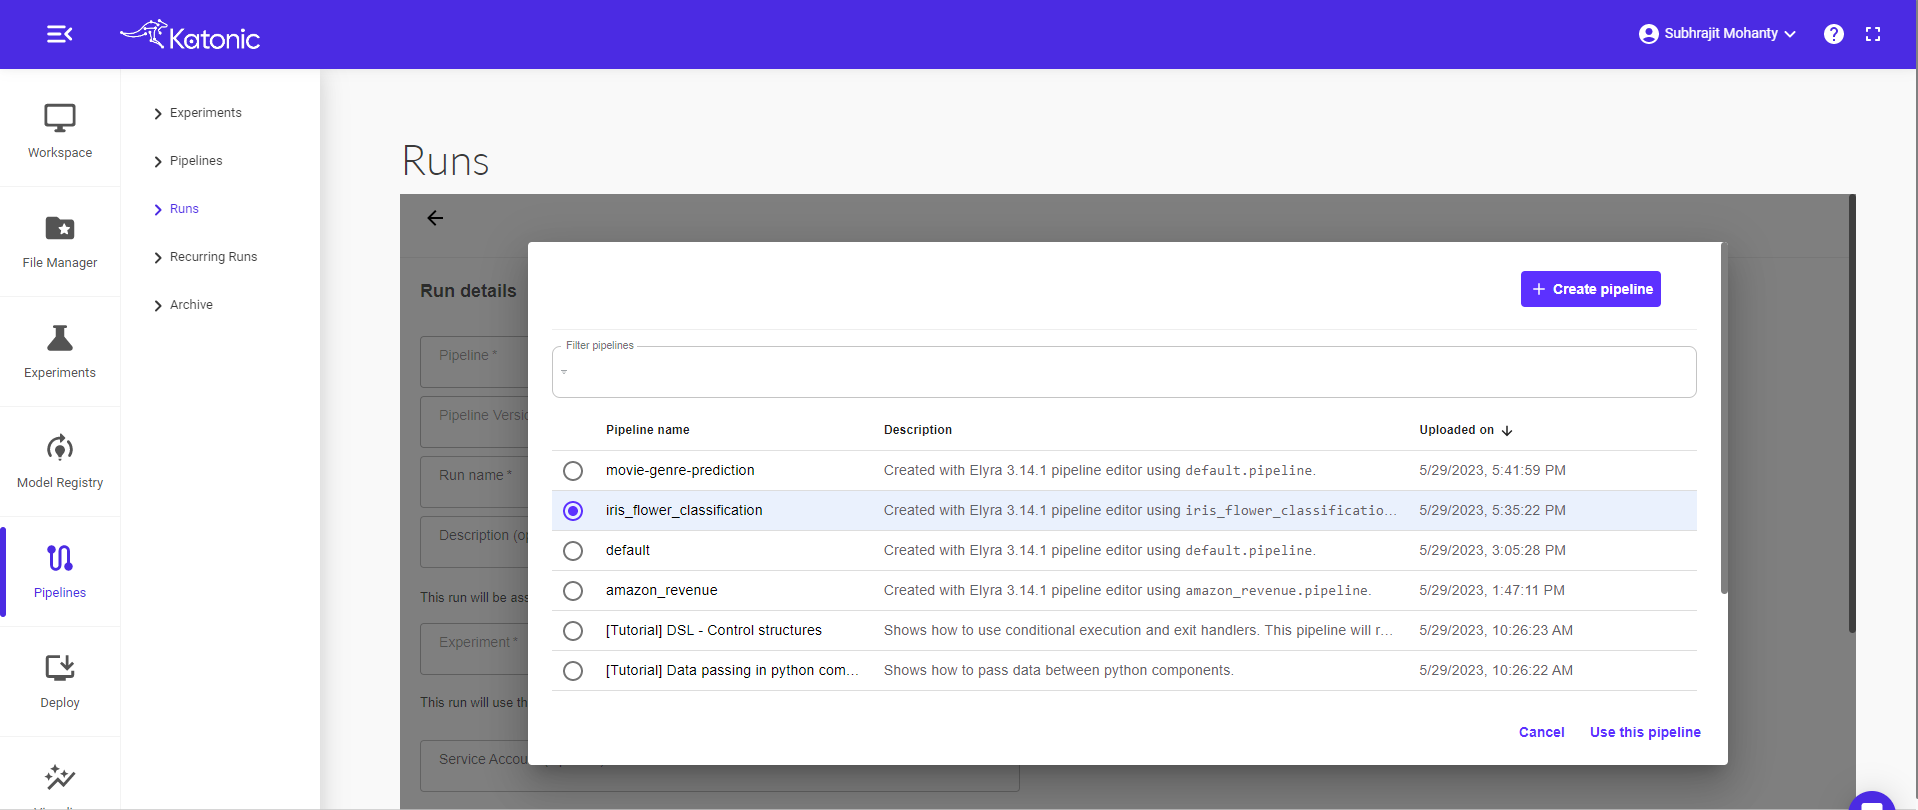Image resolution: width=1918 pixels, height=810 pixels.
Task: Click the Katonic logo
Action: click(x=190, y=35)
